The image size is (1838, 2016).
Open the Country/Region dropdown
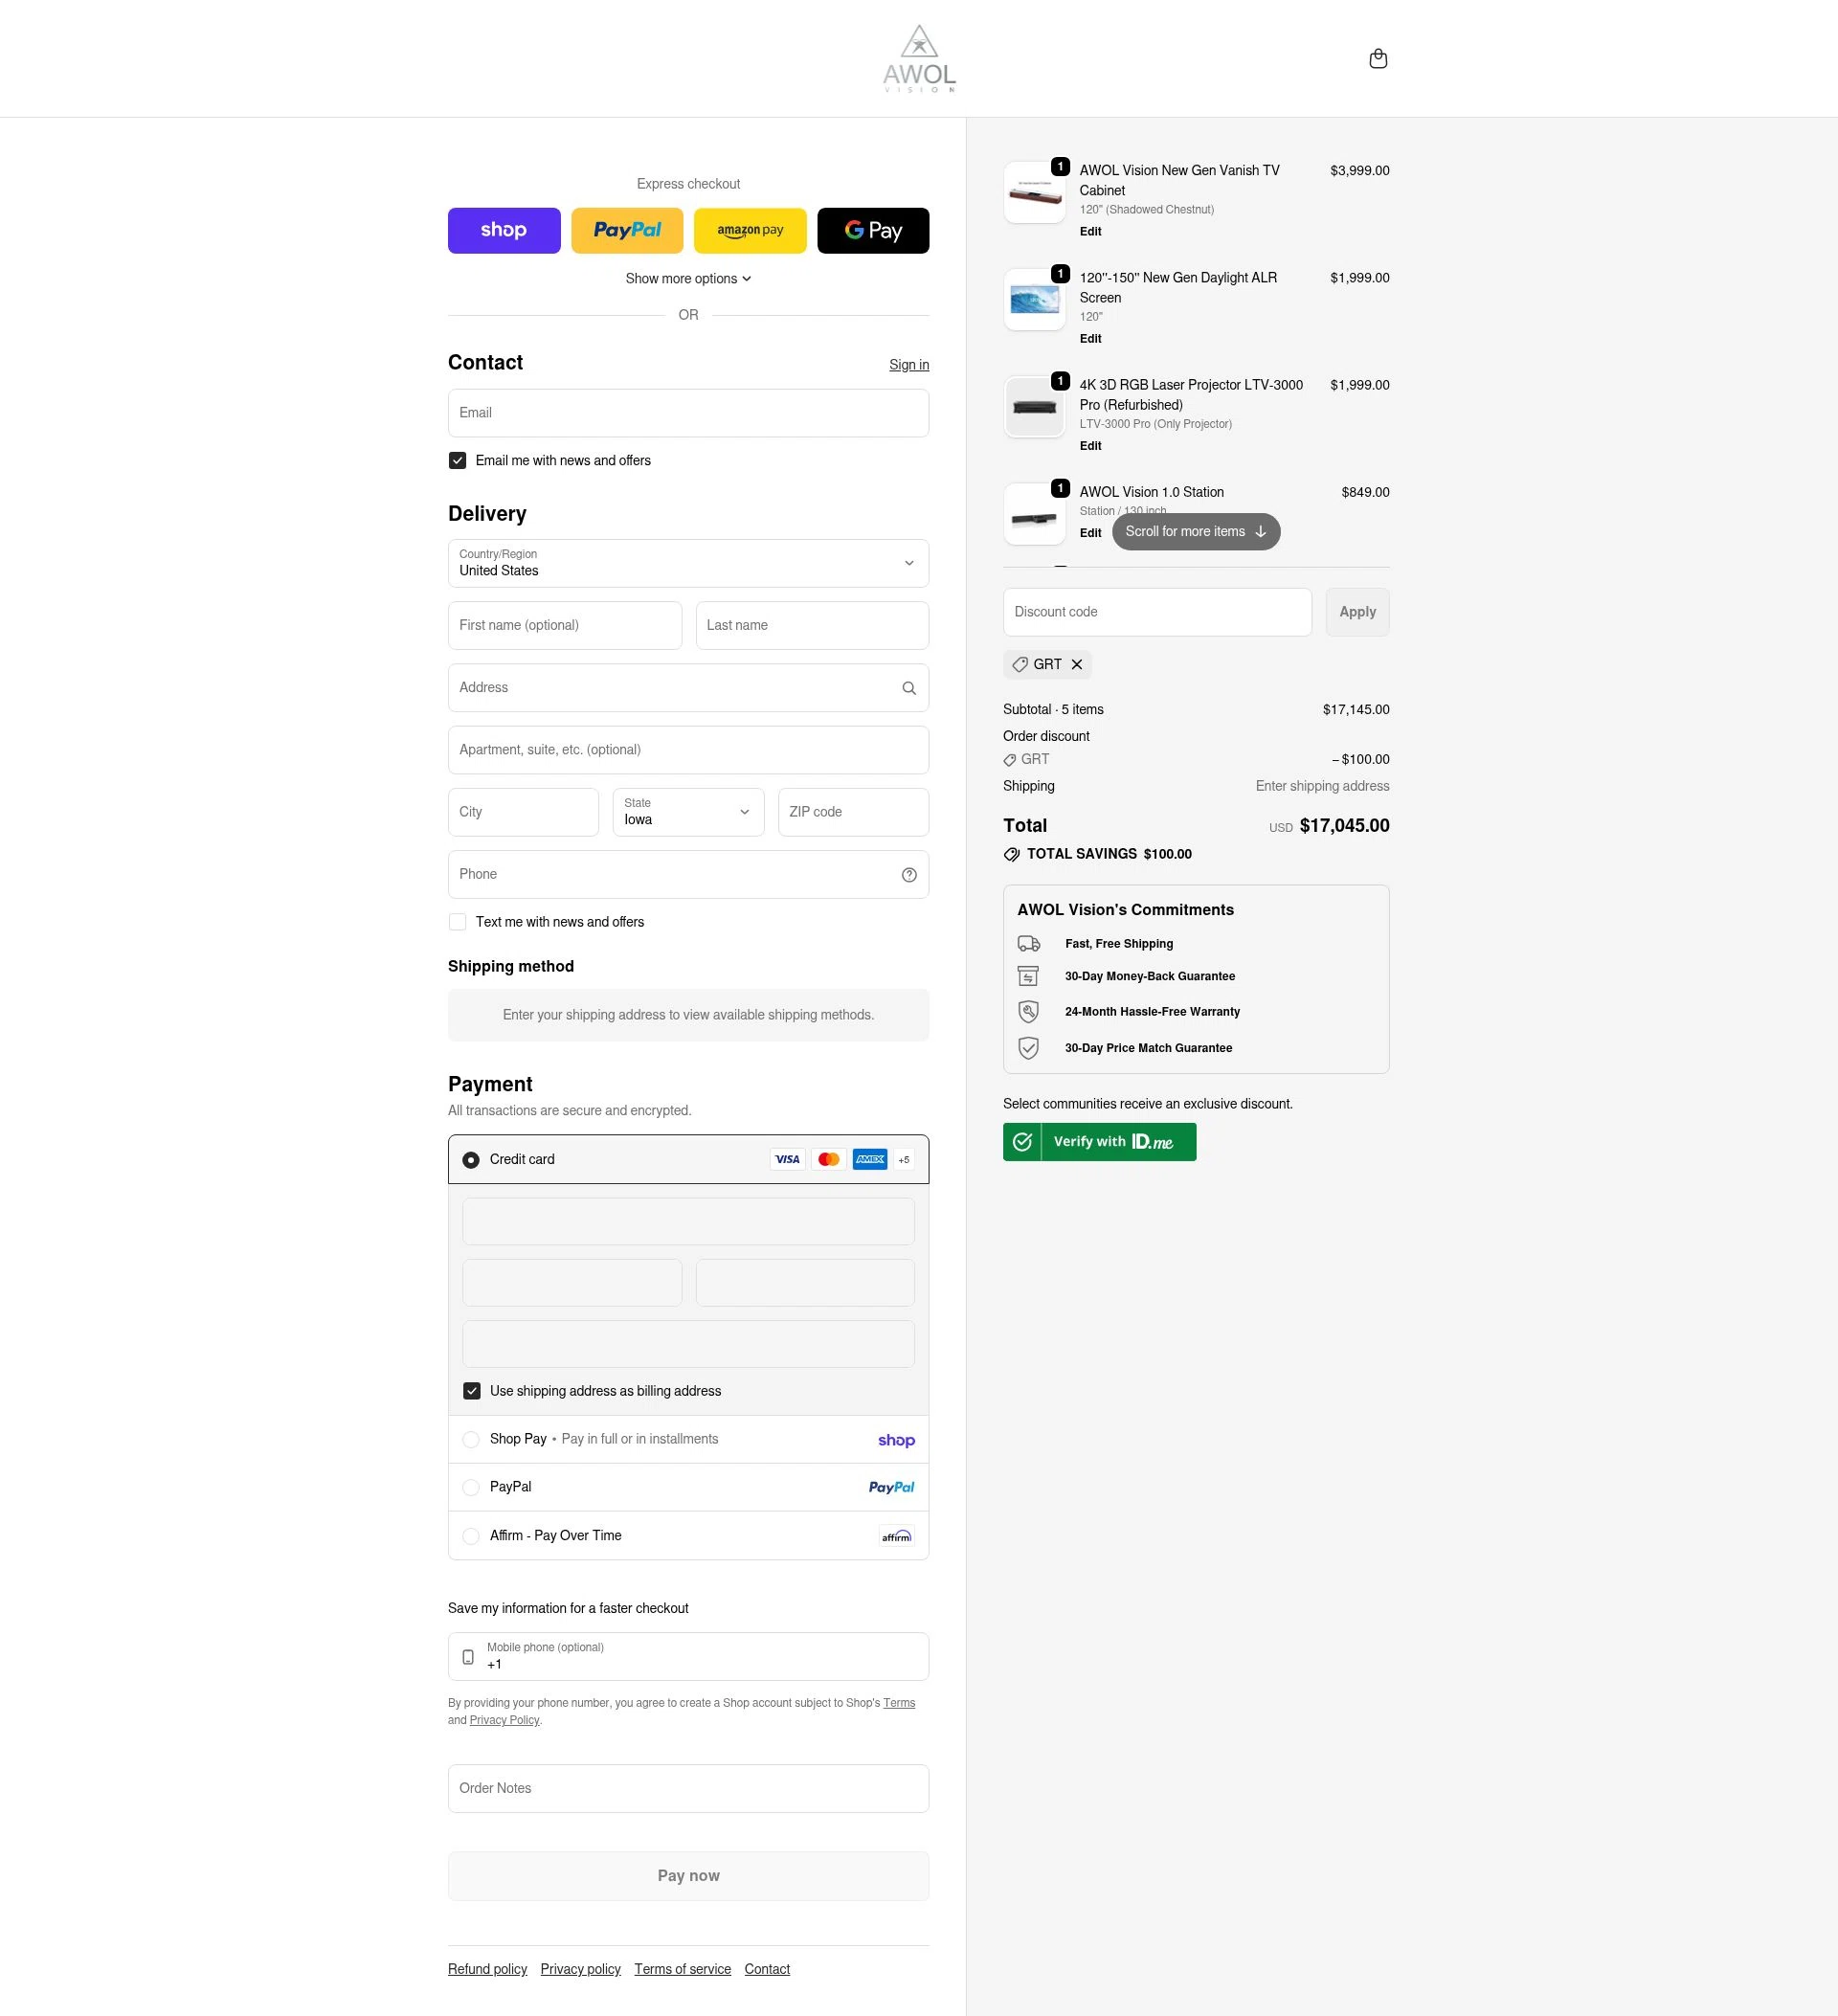click(x=688, y=564)
